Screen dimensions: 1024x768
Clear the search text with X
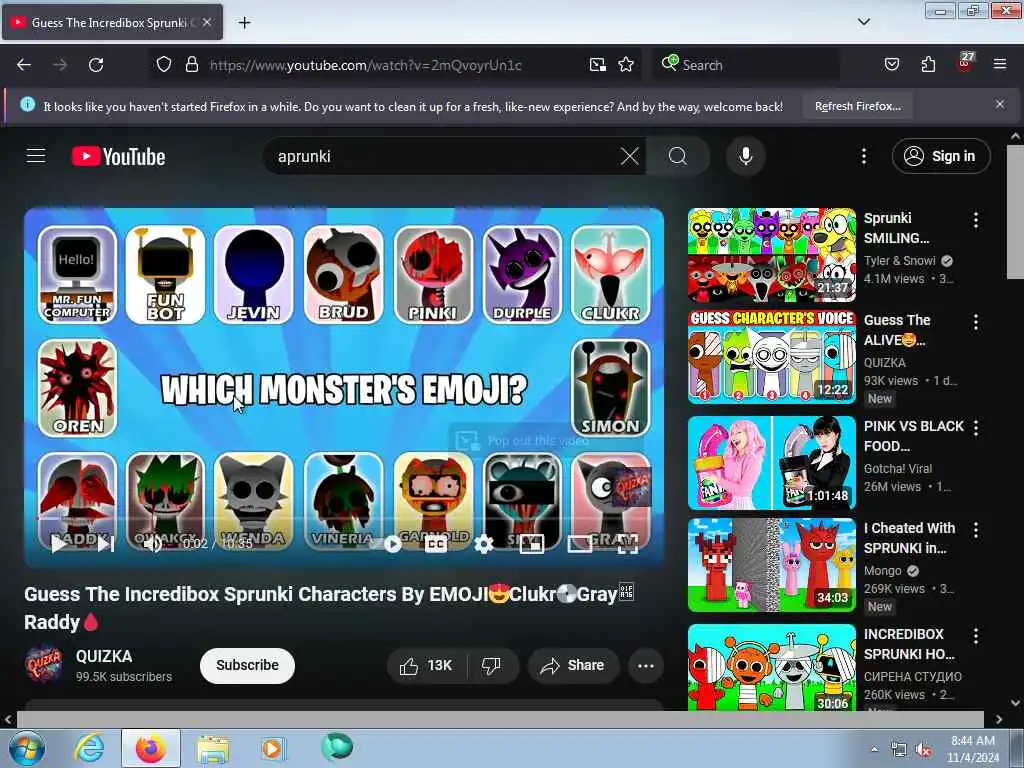630,156
